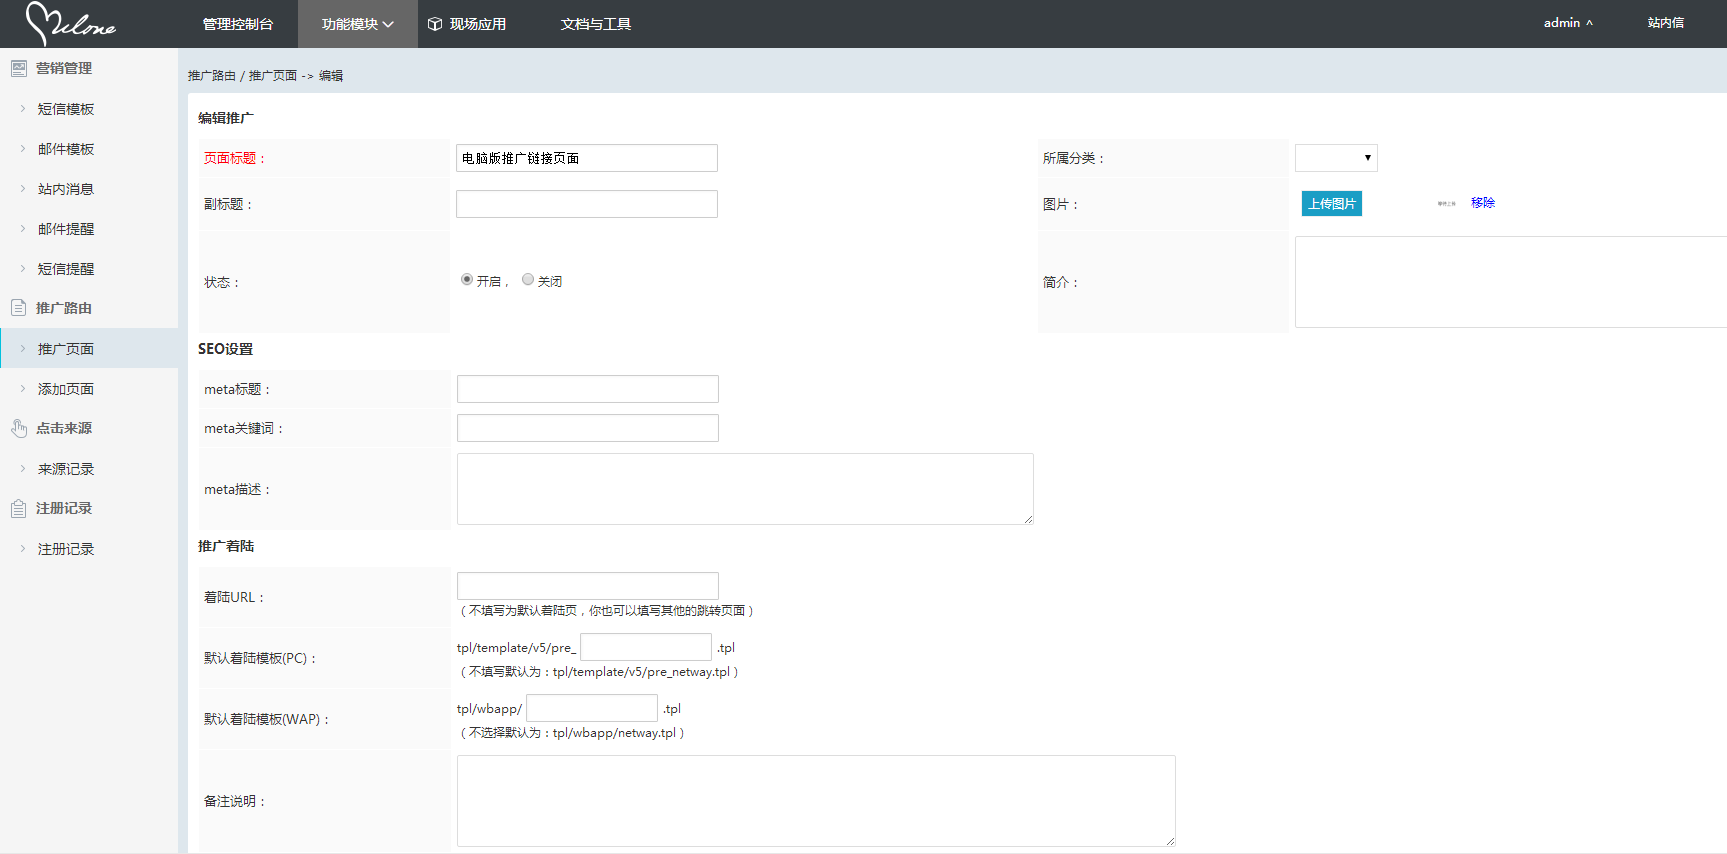This screenshot has width=1727, height=854.
Task: Expand the 功能模块 dropdown menu
Action: 357,24
